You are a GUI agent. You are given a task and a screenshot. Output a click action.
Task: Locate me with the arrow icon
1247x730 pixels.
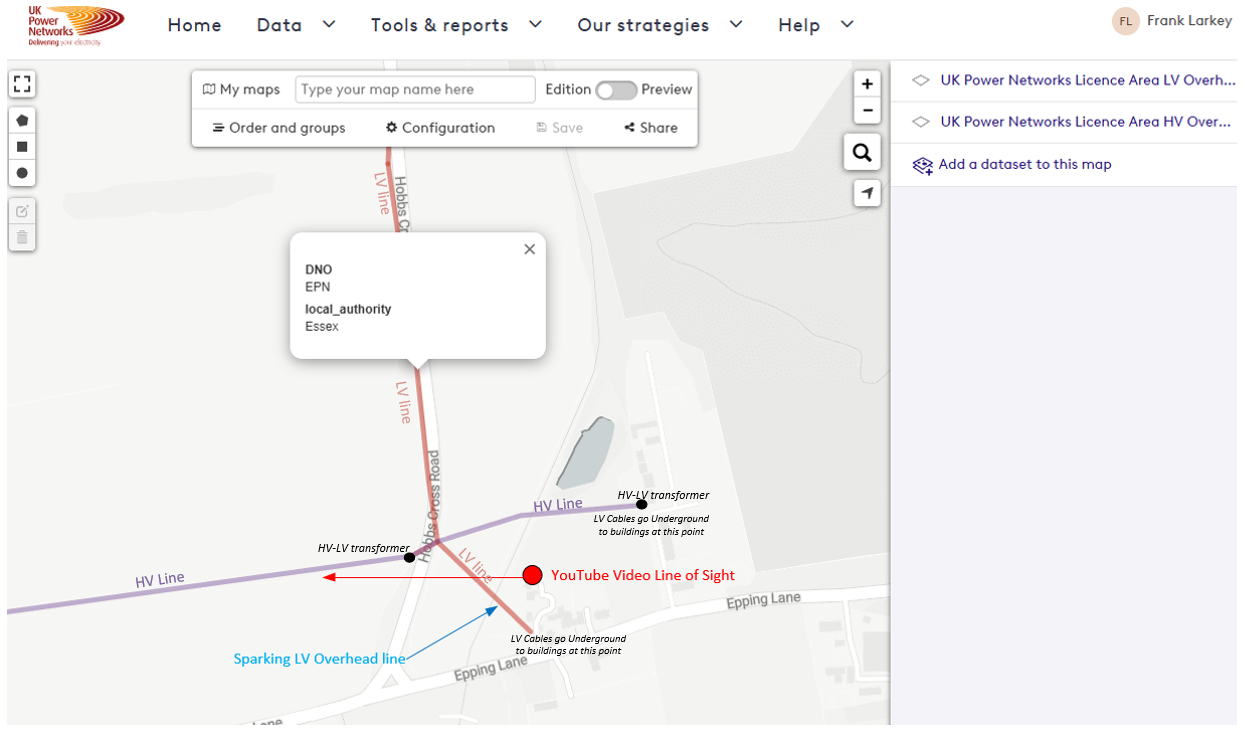867,193
